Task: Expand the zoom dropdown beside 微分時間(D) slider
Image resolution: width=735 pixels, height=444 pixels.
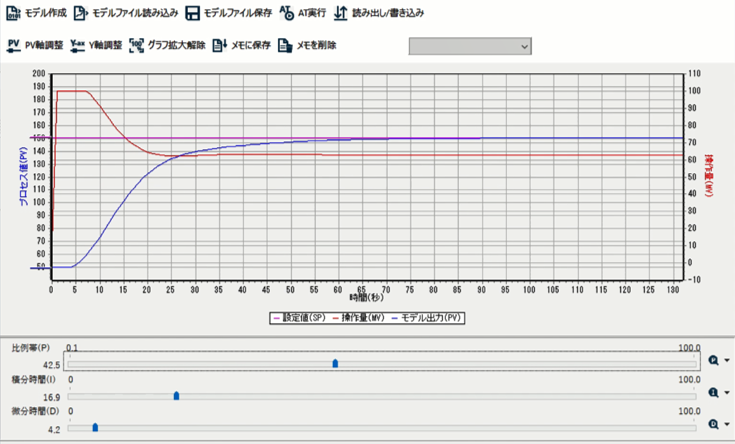Action: 727,424
